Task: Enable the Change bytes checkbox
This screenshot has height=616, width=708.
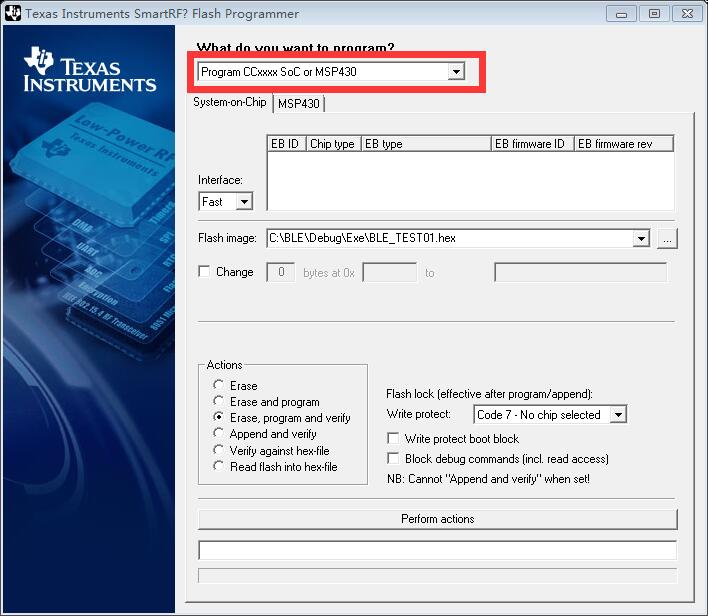Action: click(x=204, y=271)
